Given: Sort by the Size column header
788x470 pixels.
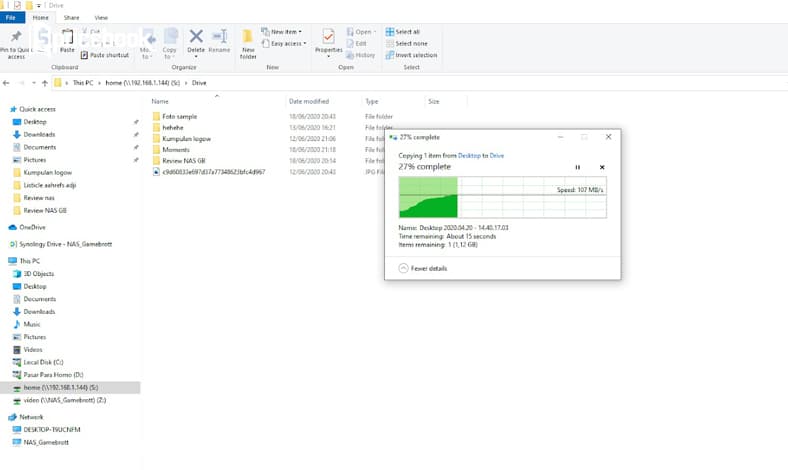Looking at the screenshot, I should (x=434, y=102).
